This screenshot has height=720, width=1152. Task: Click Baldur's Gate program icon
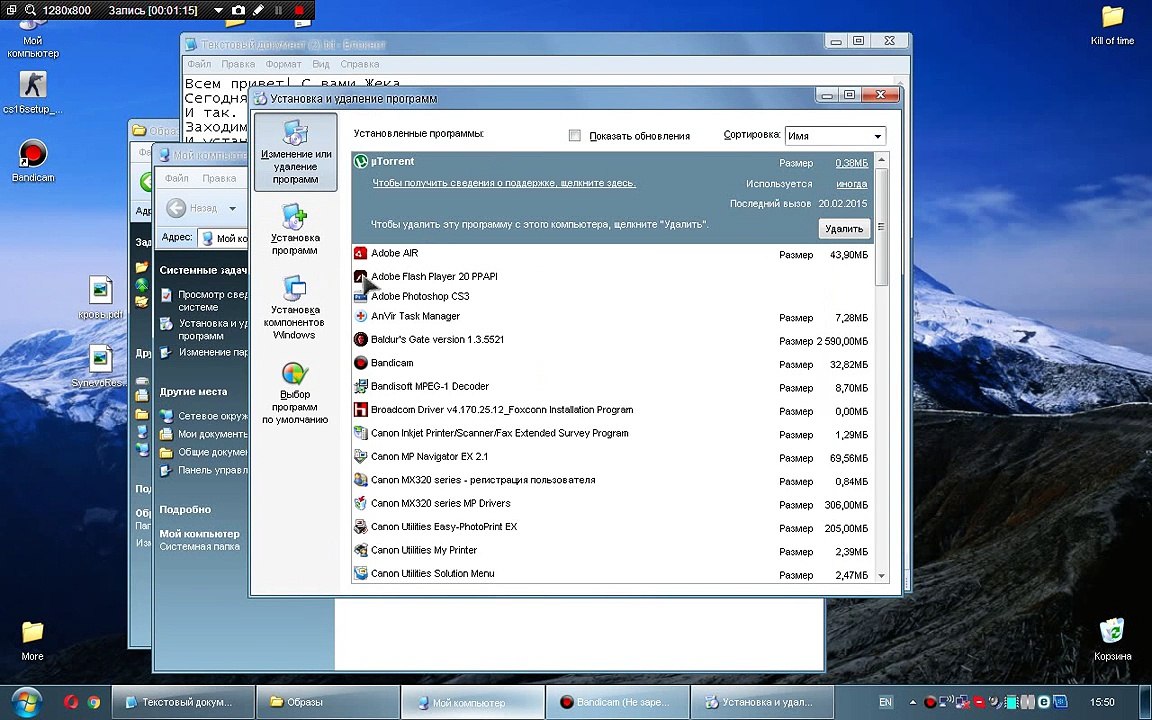point(361,339)
